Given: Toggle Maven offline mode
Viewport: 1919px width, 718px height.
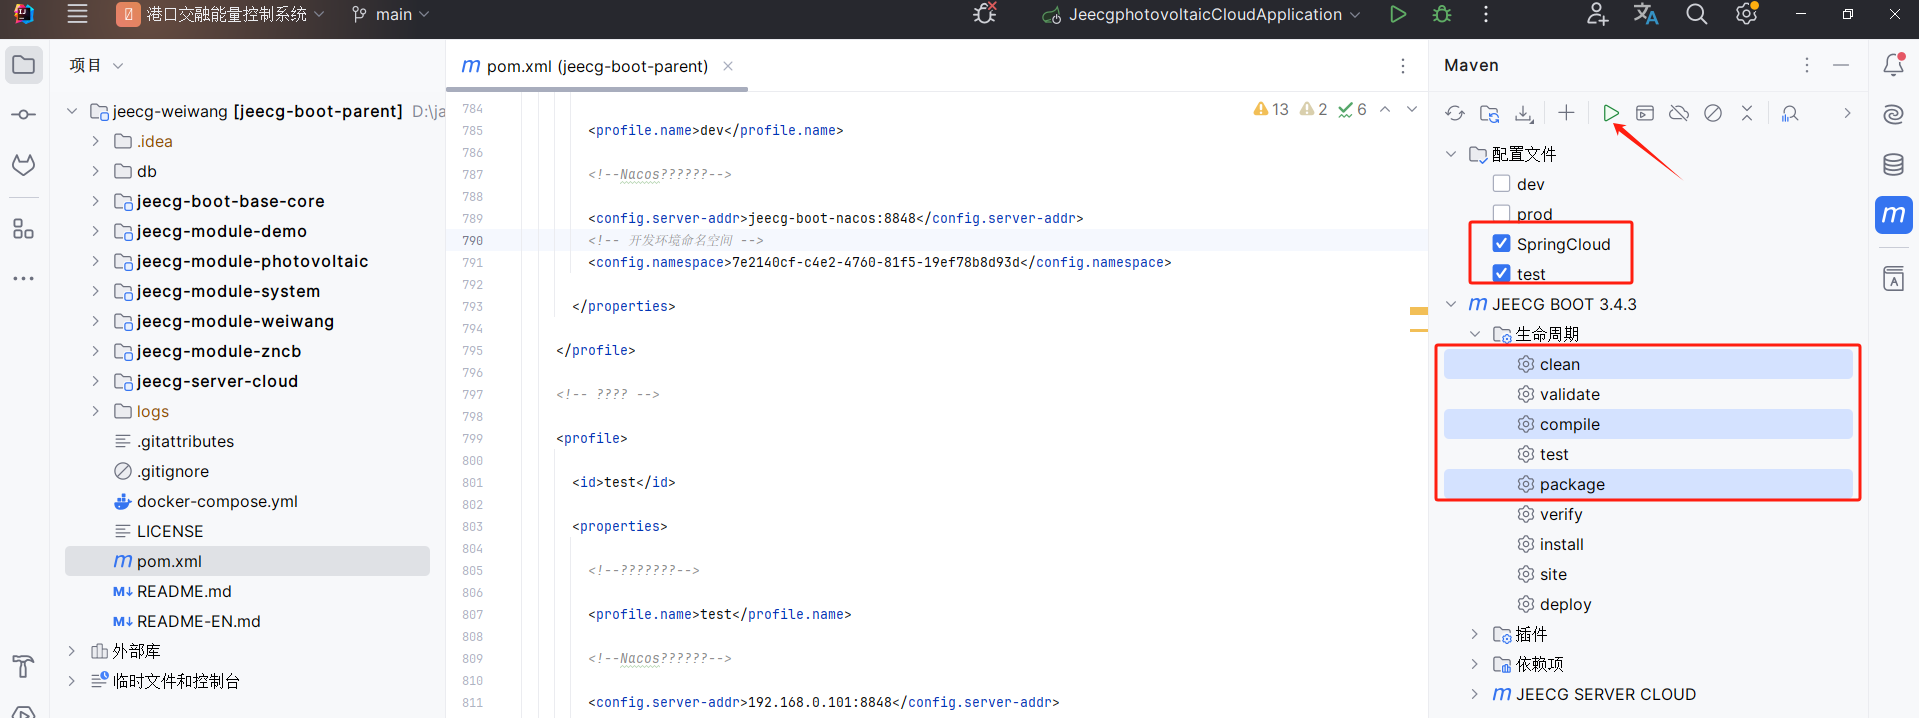Looking at the screenshot, I should (x=1679, y=113).
